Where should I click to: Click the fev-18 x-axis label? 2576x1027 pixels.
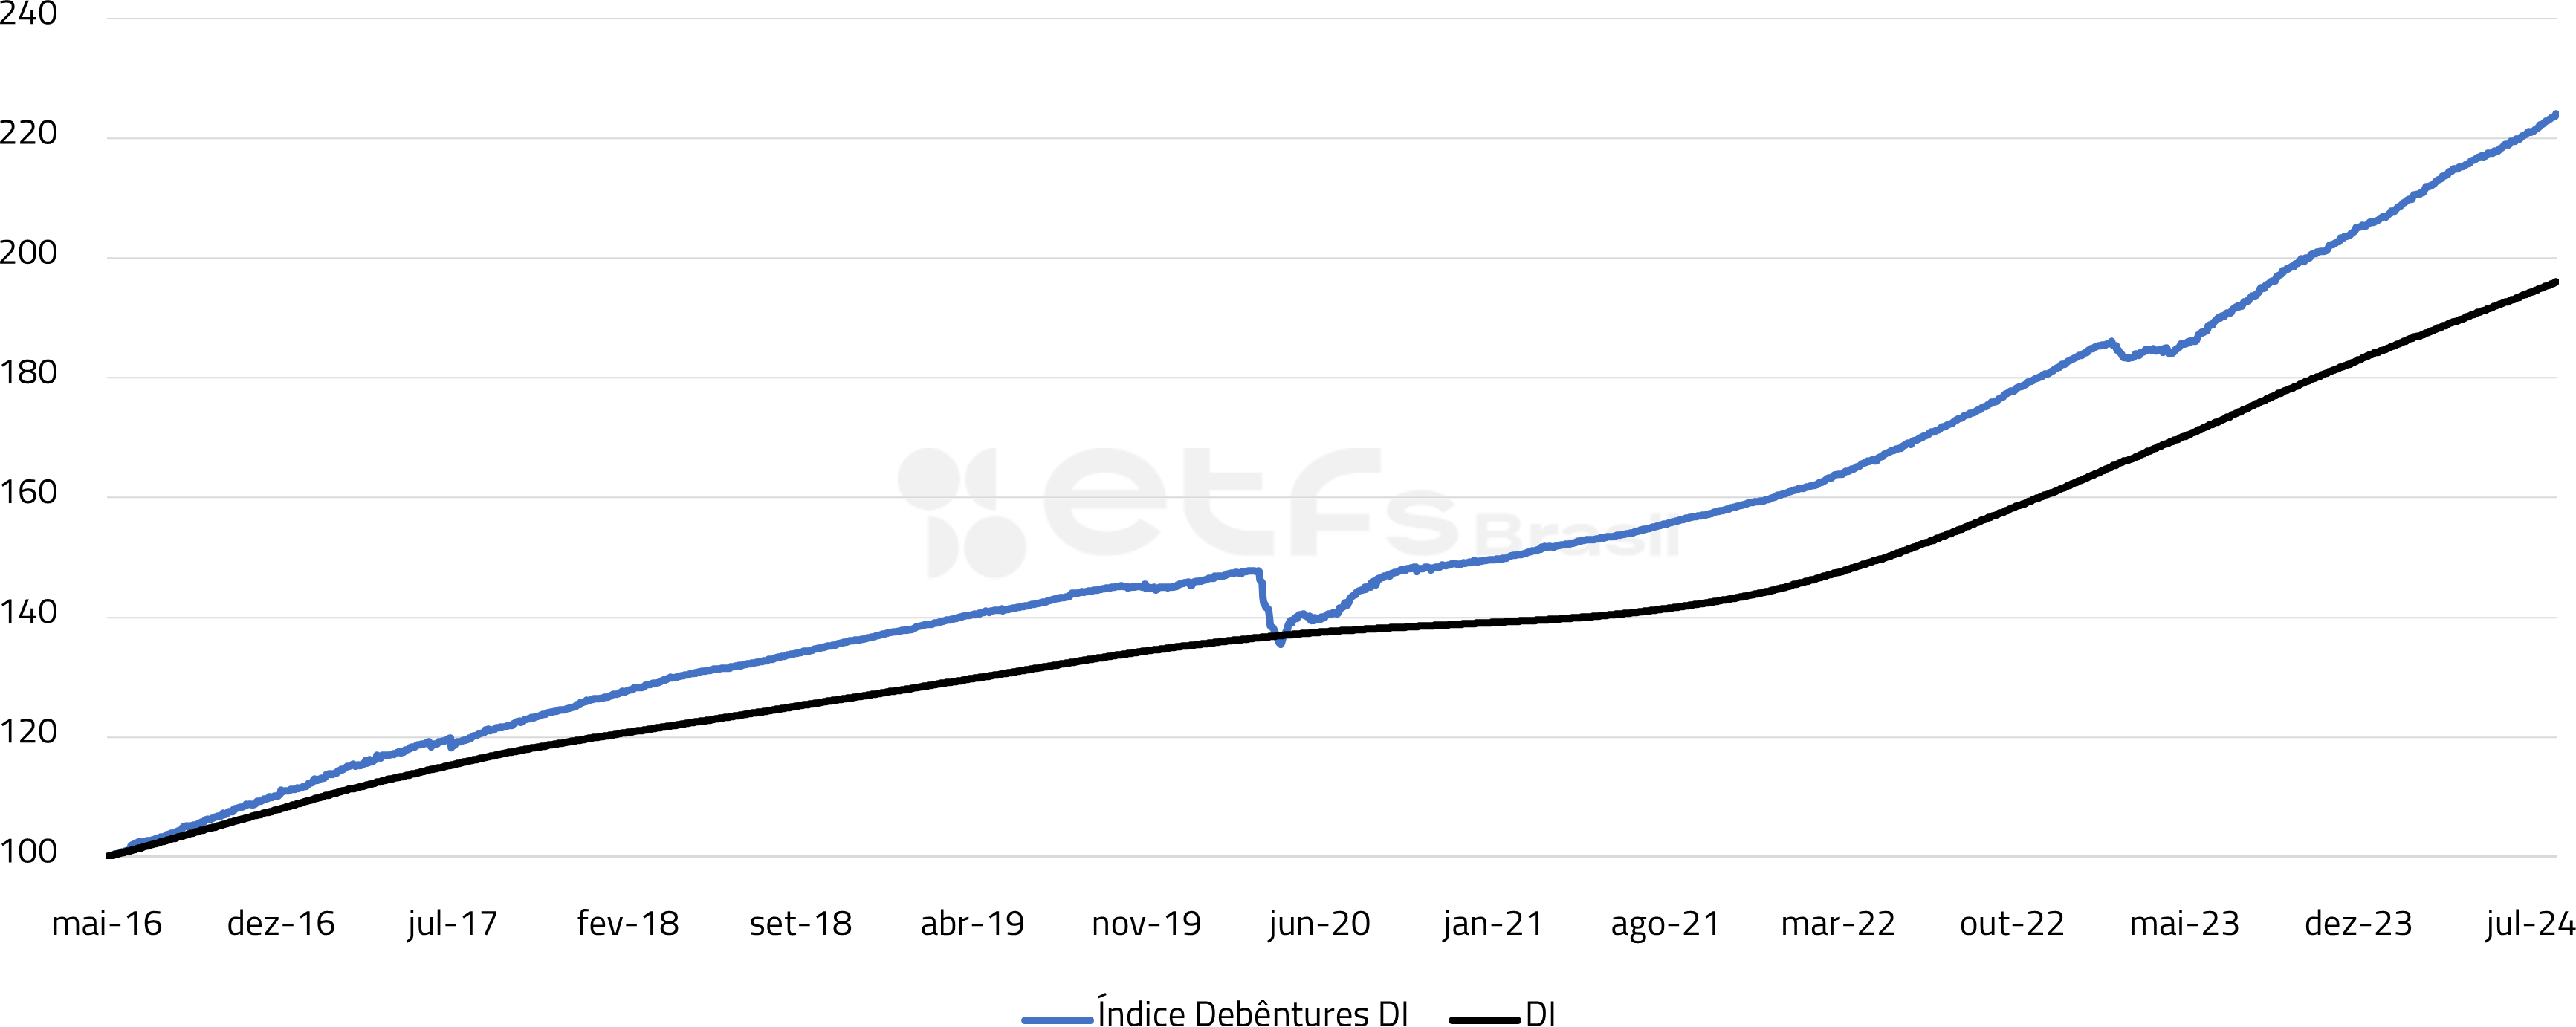(x=627, y=923)
